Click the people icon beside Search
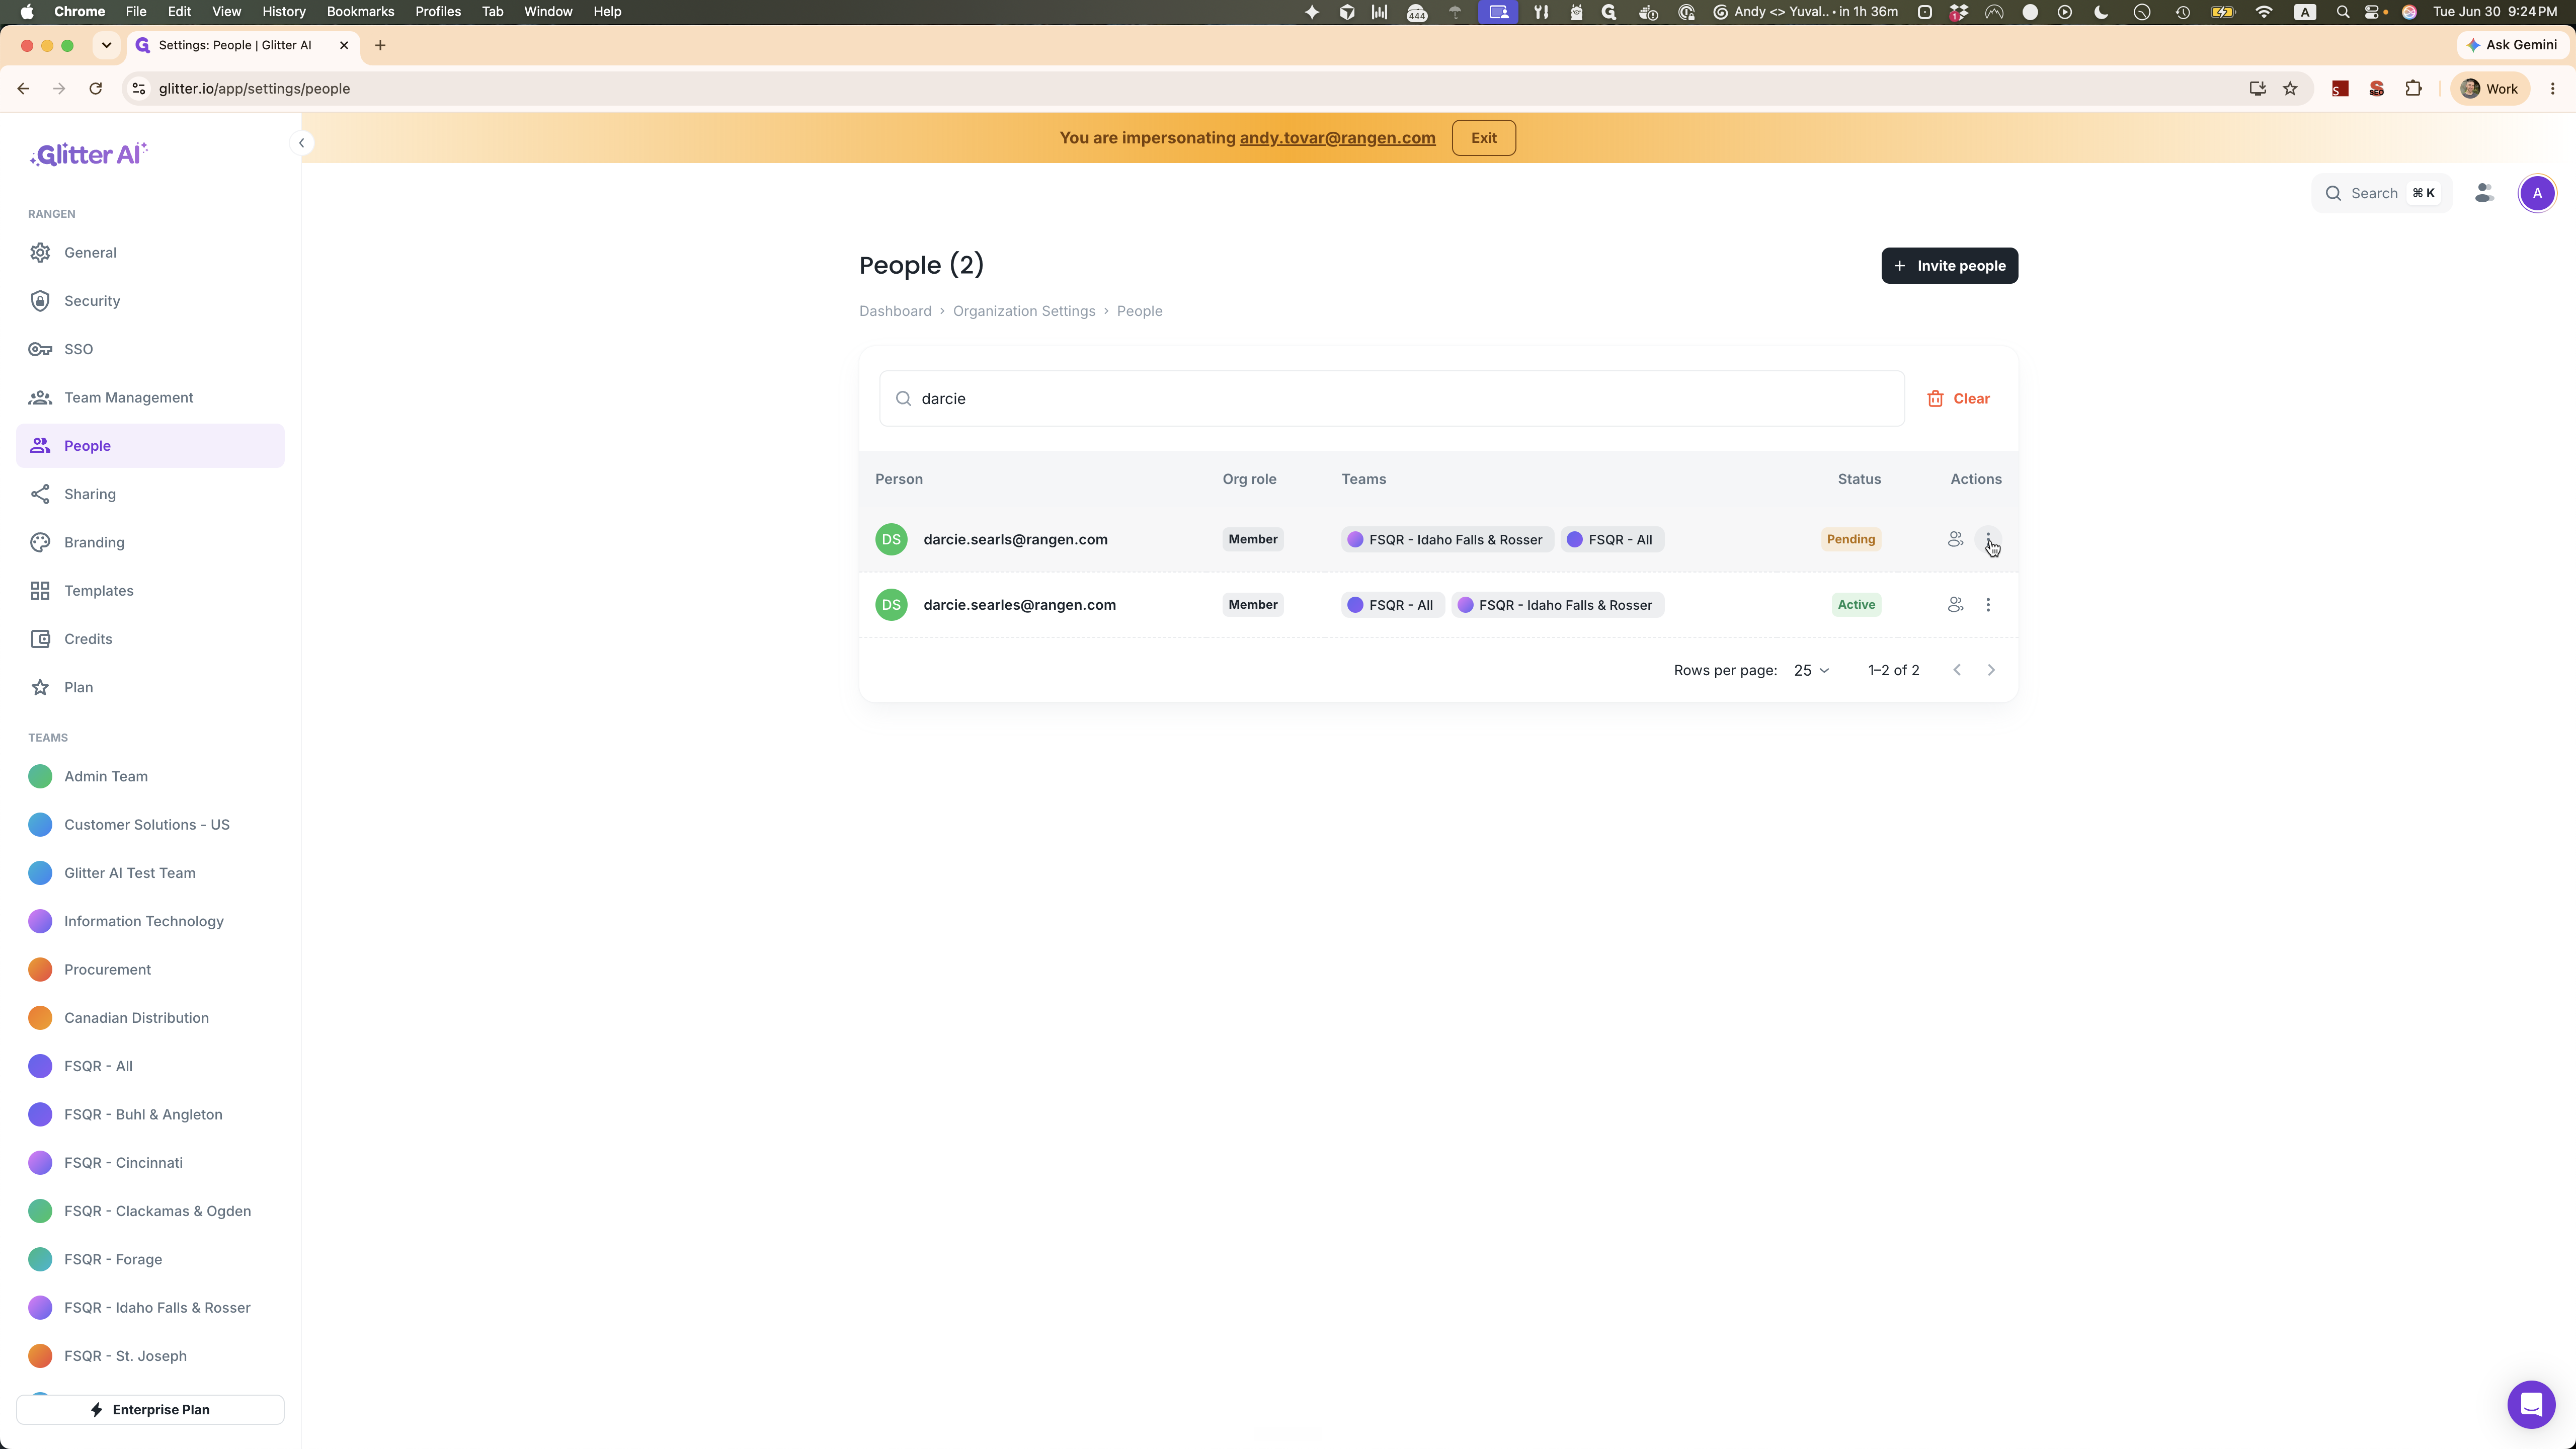This screenshot has height=1449, width=2576. pos(2484,193)
